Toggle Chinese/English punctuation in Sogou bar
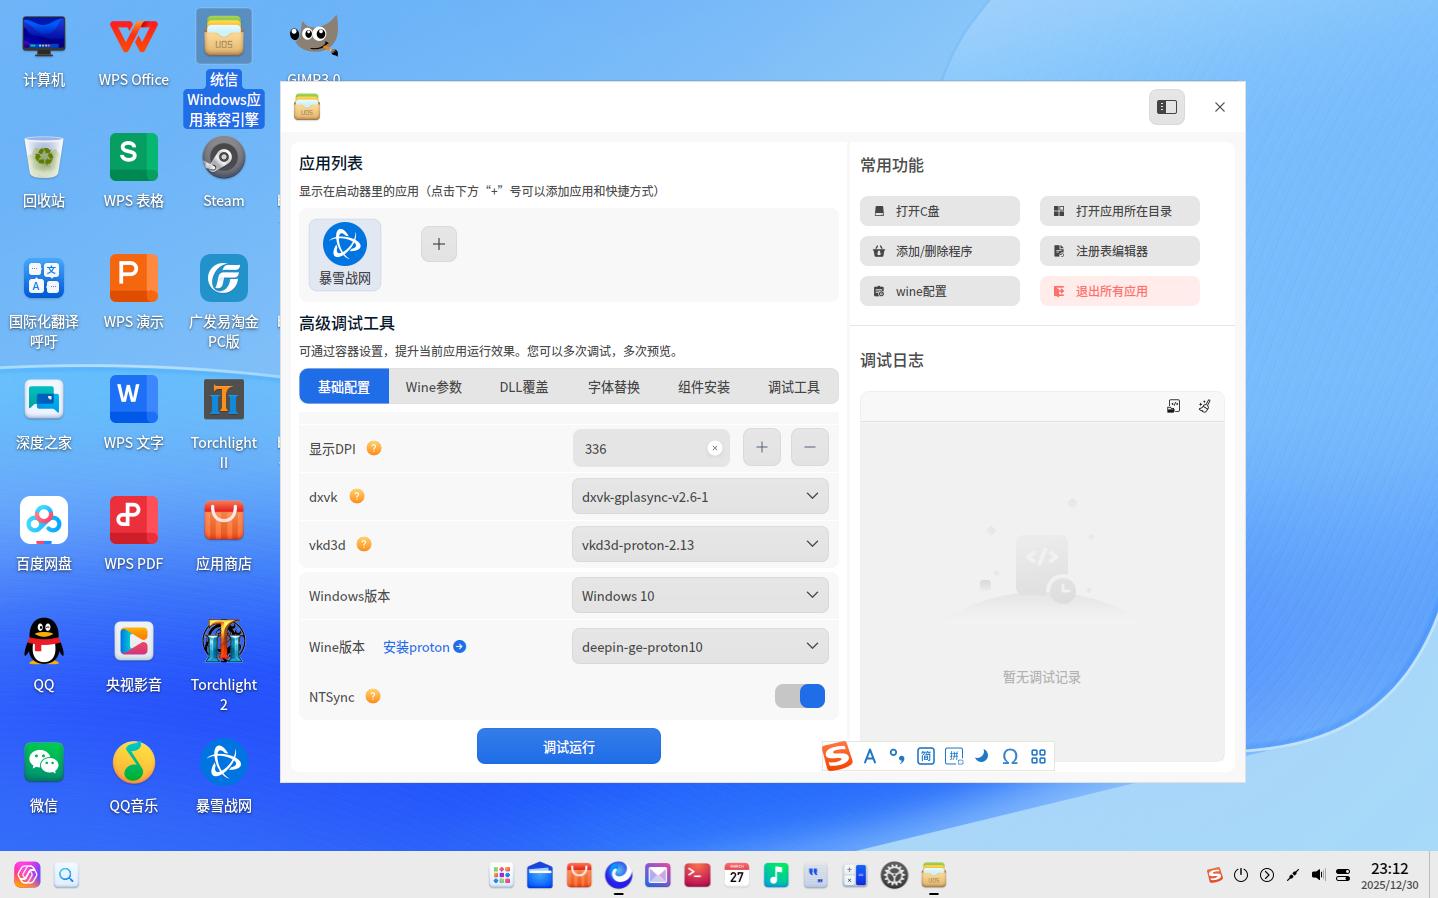Viewport: 1438px width, 898px height. pyautogui.click(x=897, y=757)
